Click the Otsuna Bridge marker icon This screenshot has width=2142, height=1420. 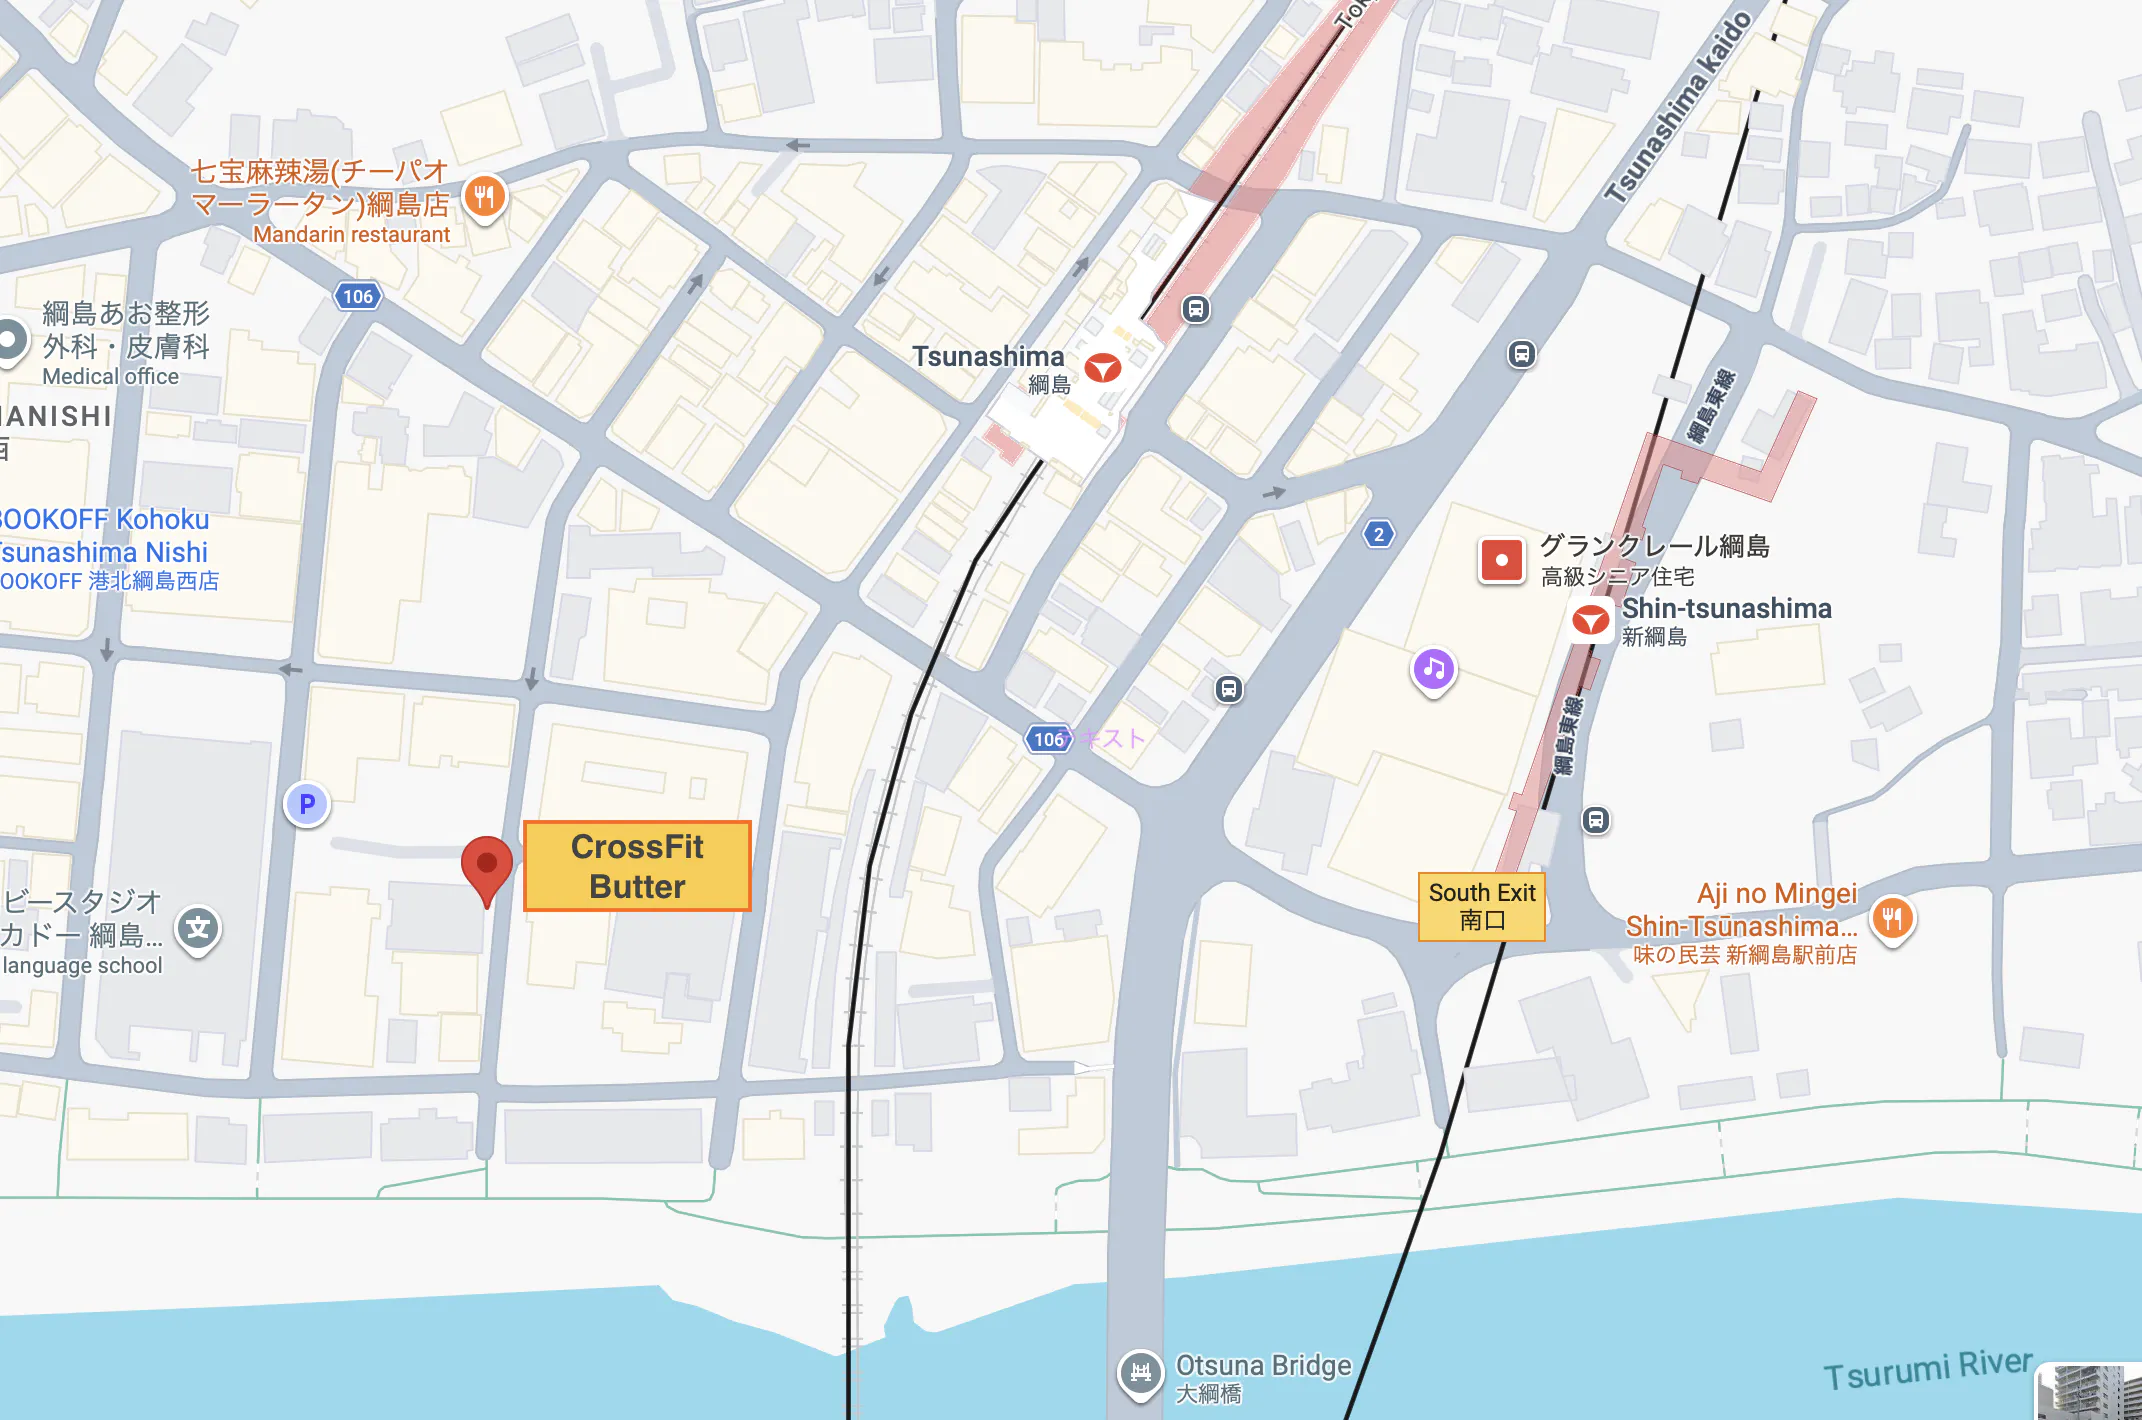point(1140,1374)
